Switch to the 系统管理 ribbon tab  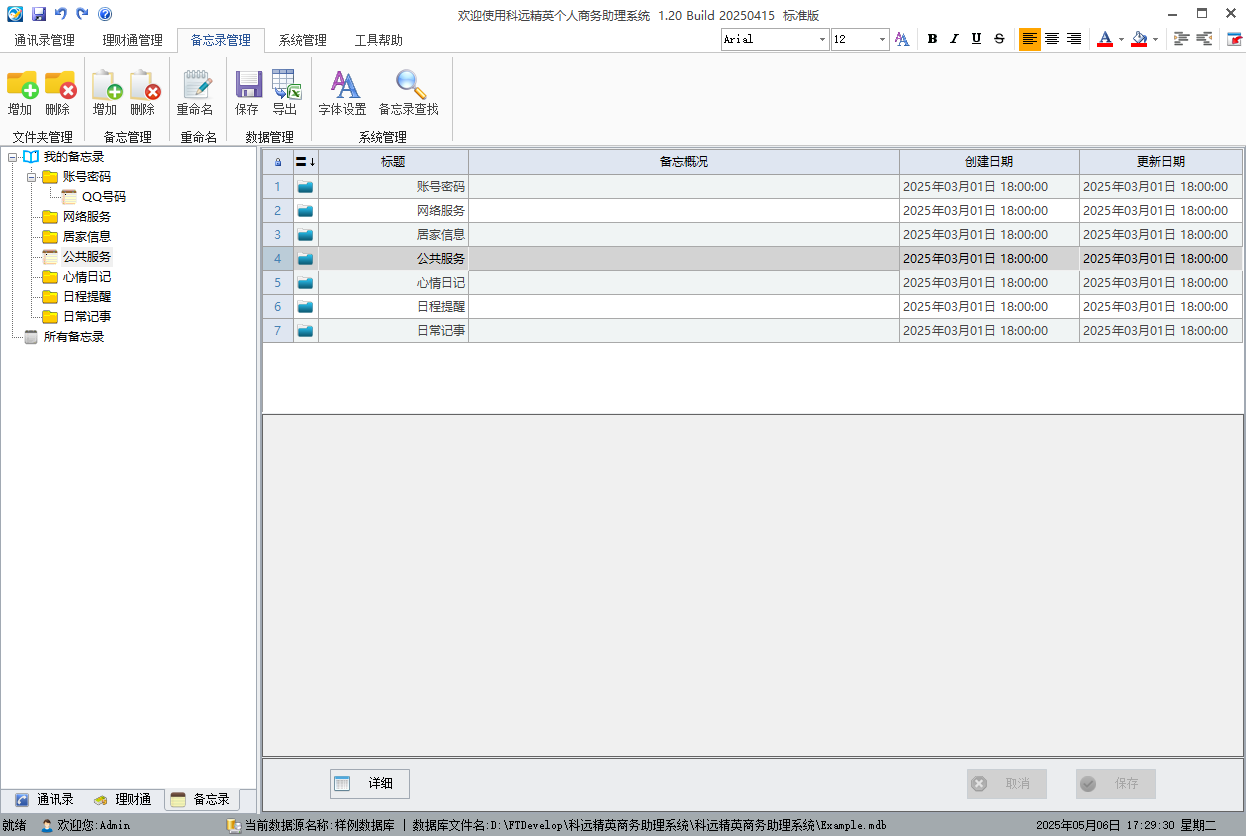[302, 41]
